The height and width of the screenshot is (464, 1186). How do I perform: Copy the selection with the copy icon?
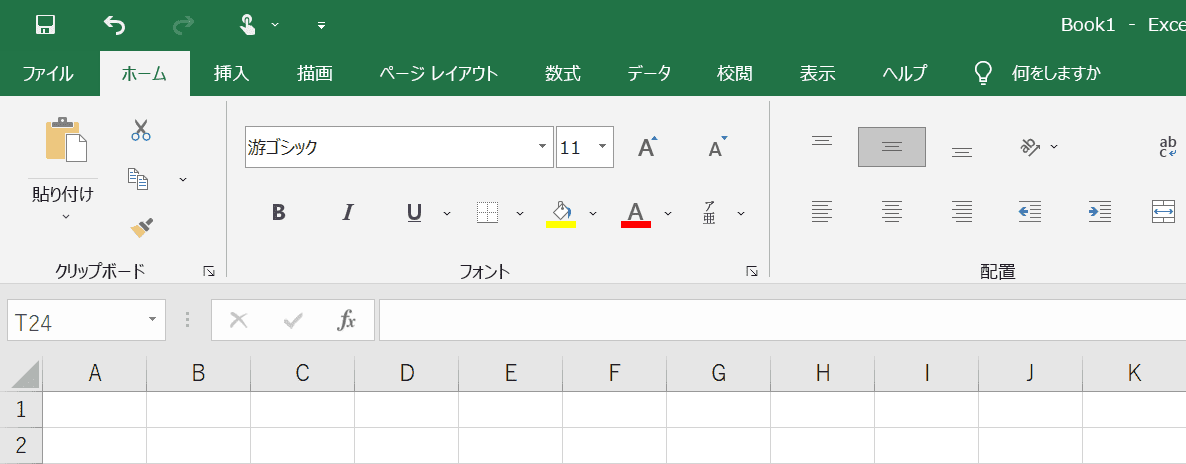[x=138, y=179]
